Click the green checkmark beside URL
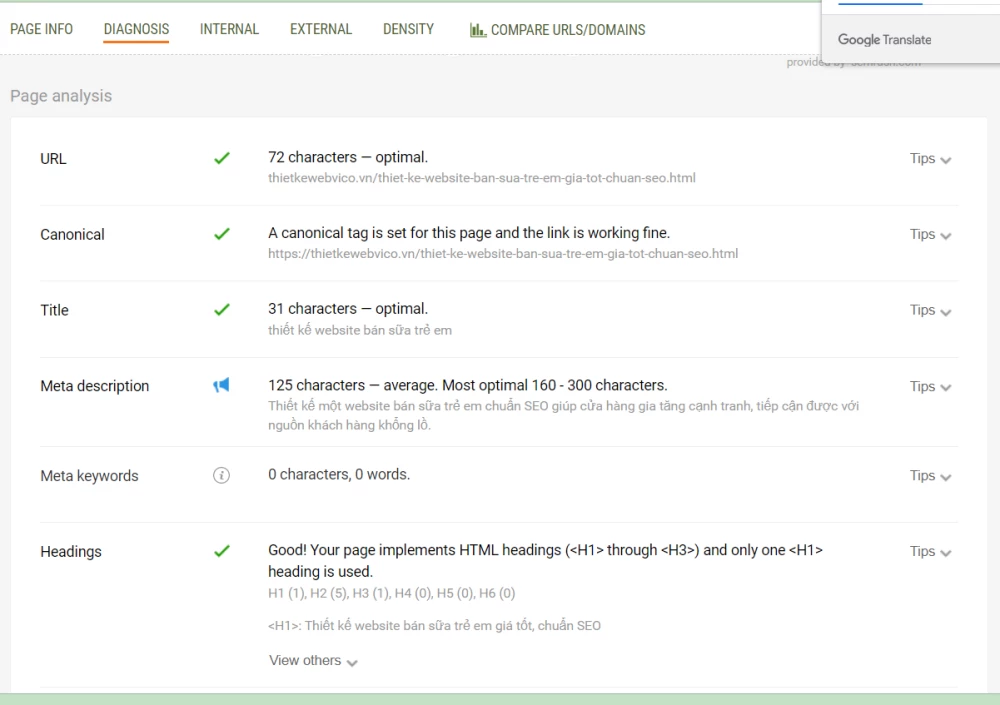The width and height of the screenshot is (1000, 705). tap(222, 158)
